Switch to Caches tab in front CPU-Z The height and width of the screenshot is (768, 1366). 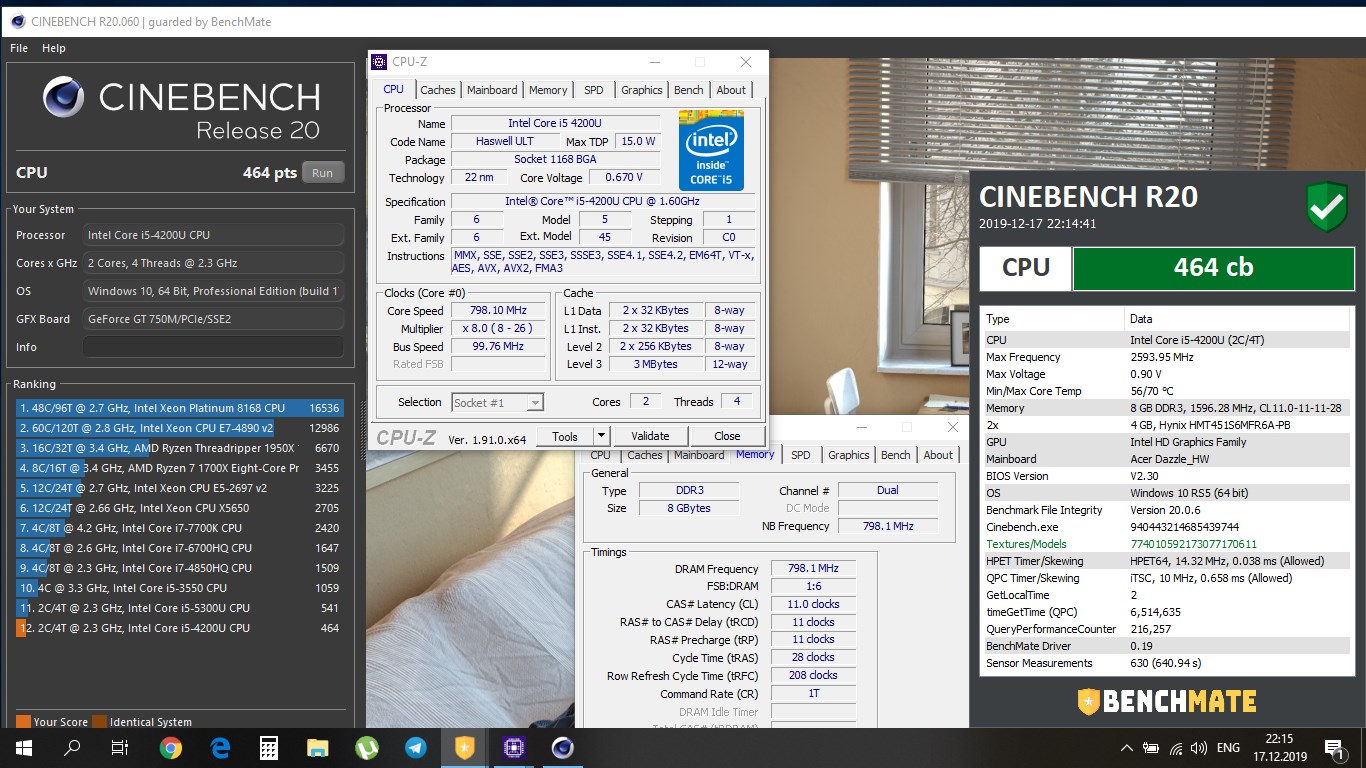click(x=437, y=90)
